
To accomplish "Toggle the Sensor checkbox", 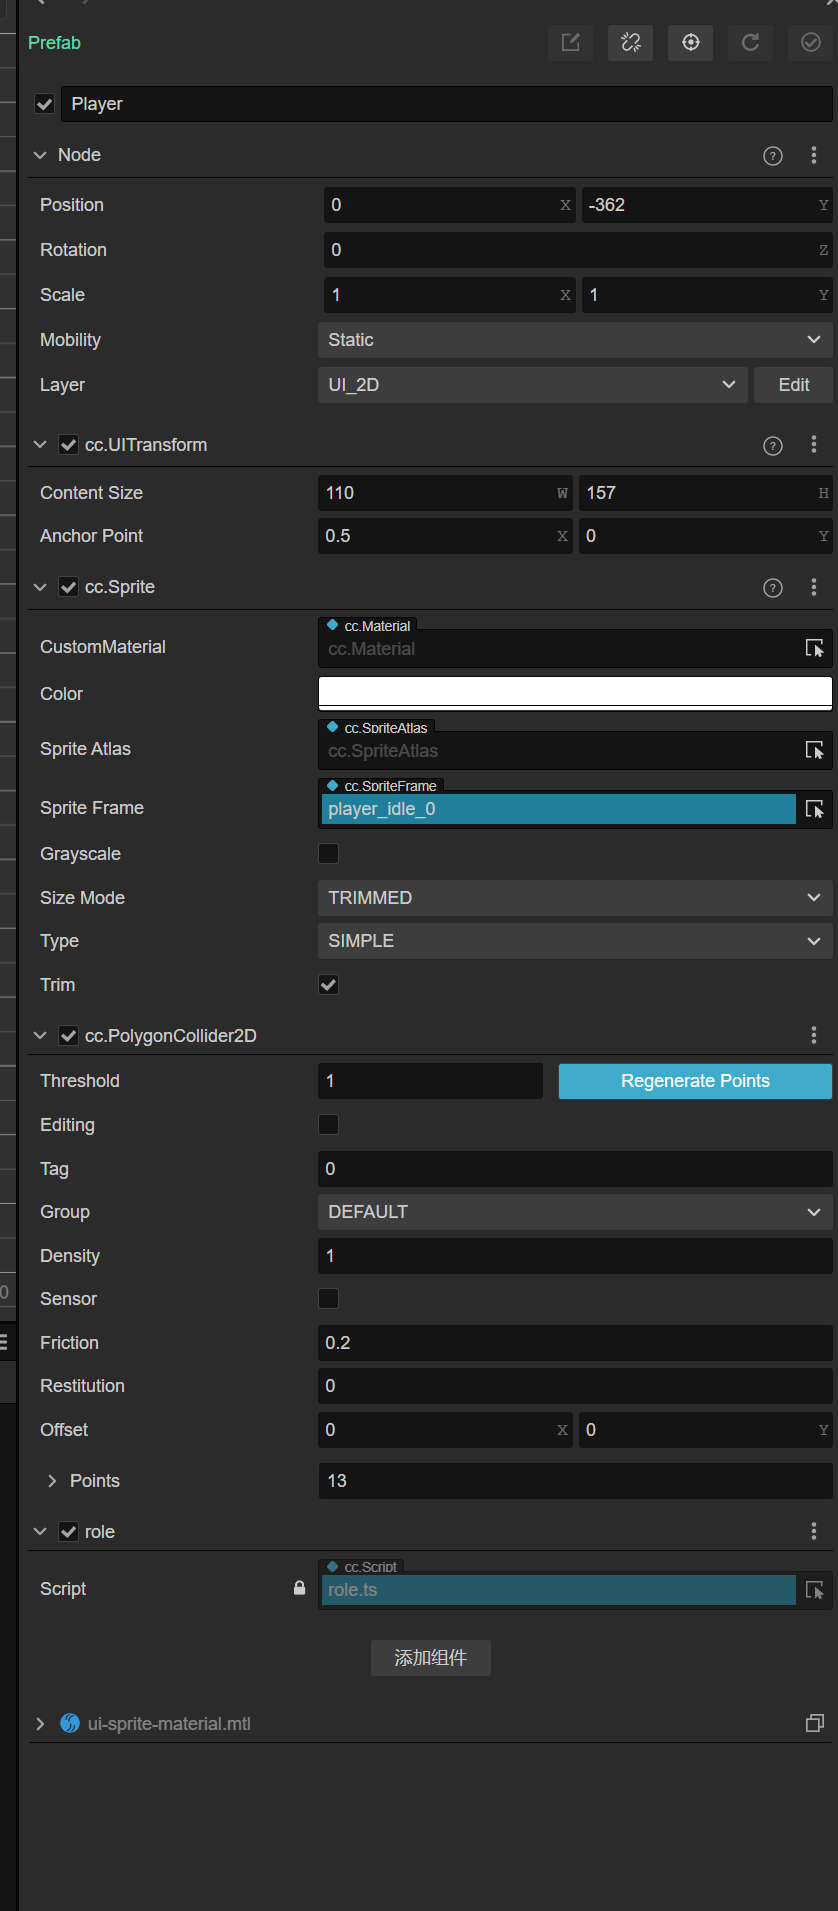I will click(x=328, y=1298).
